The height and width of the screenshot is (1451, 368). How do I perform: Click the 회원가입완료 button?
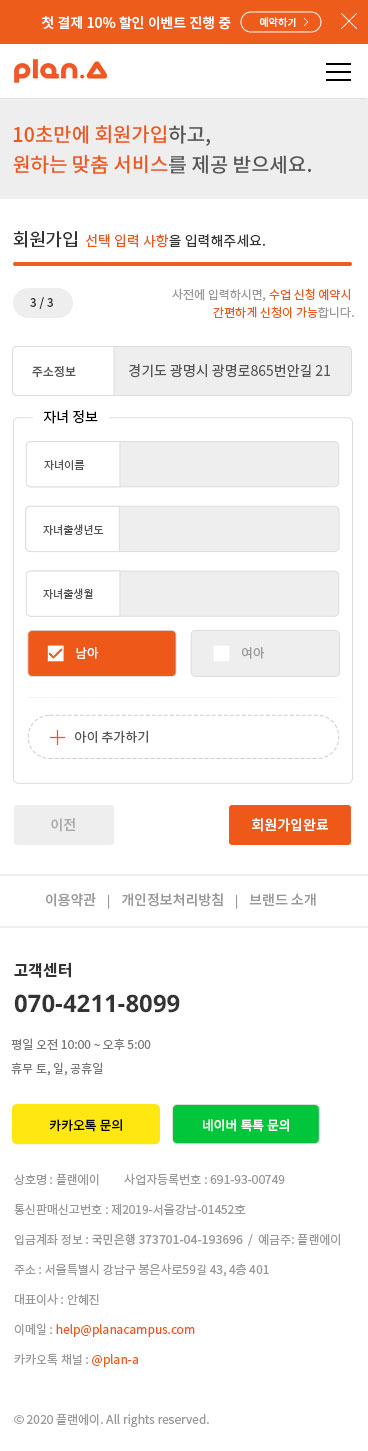coord(290,825)
